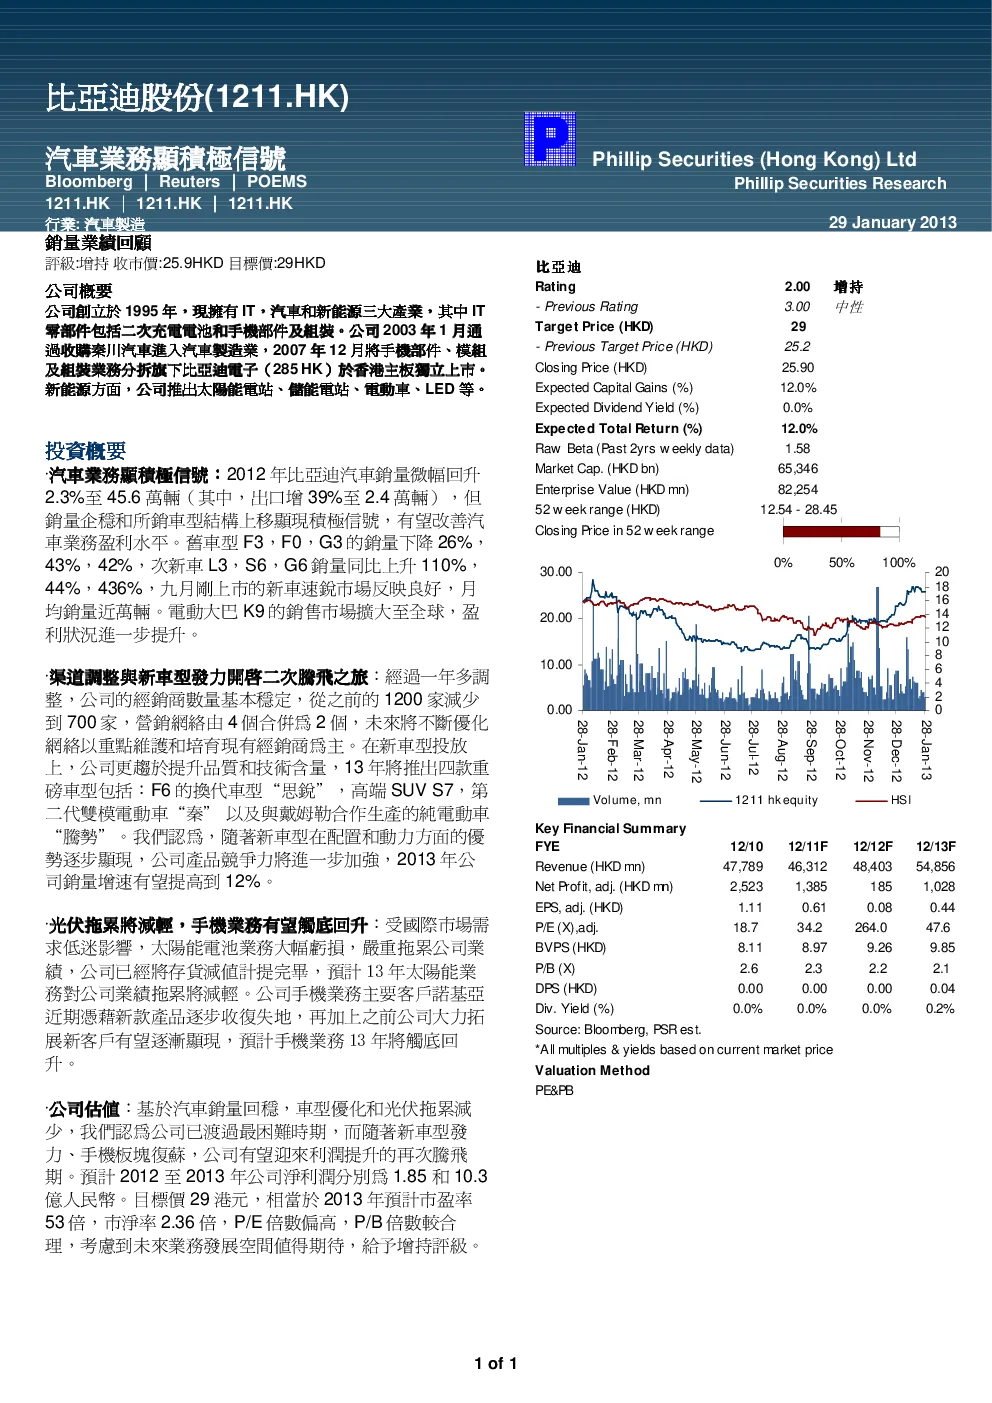Click Phillip Securities (Hong Kong) Ltd text
Viewport: 992px width, 1403px height.
(x=754, y=159)
